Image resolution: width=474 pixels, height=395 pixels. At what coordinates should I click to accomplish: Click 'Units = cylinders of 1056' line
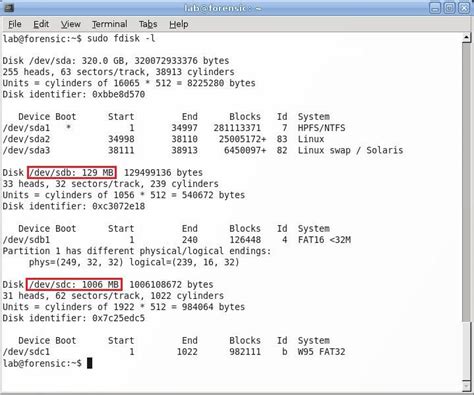[124, 195]
